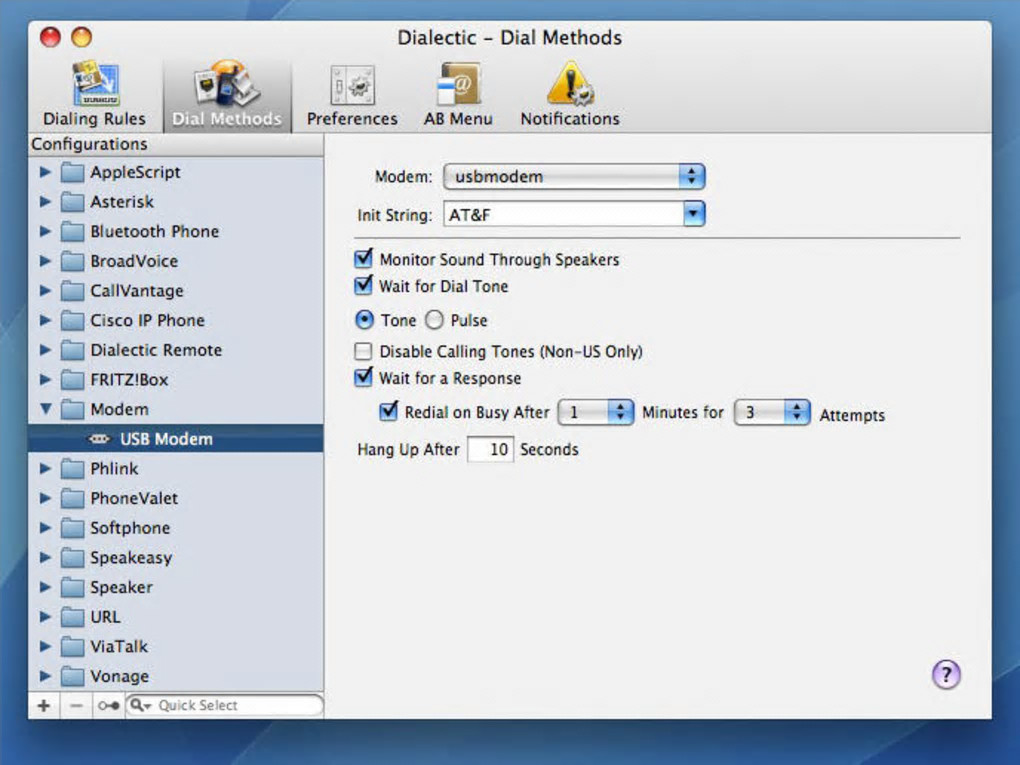This screenshot has width=1020, height=765.
Task: Click the Configurations column header
Action: (x=176, y=144)
